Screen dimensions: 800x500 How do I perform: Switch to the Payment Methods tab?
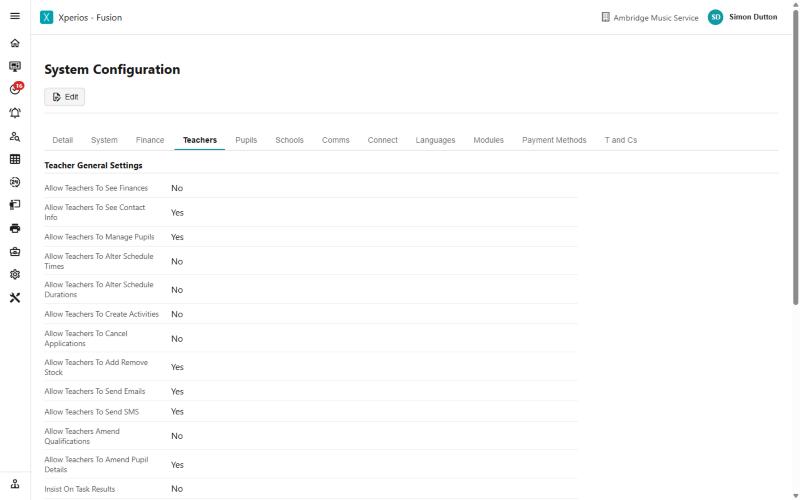554,140
